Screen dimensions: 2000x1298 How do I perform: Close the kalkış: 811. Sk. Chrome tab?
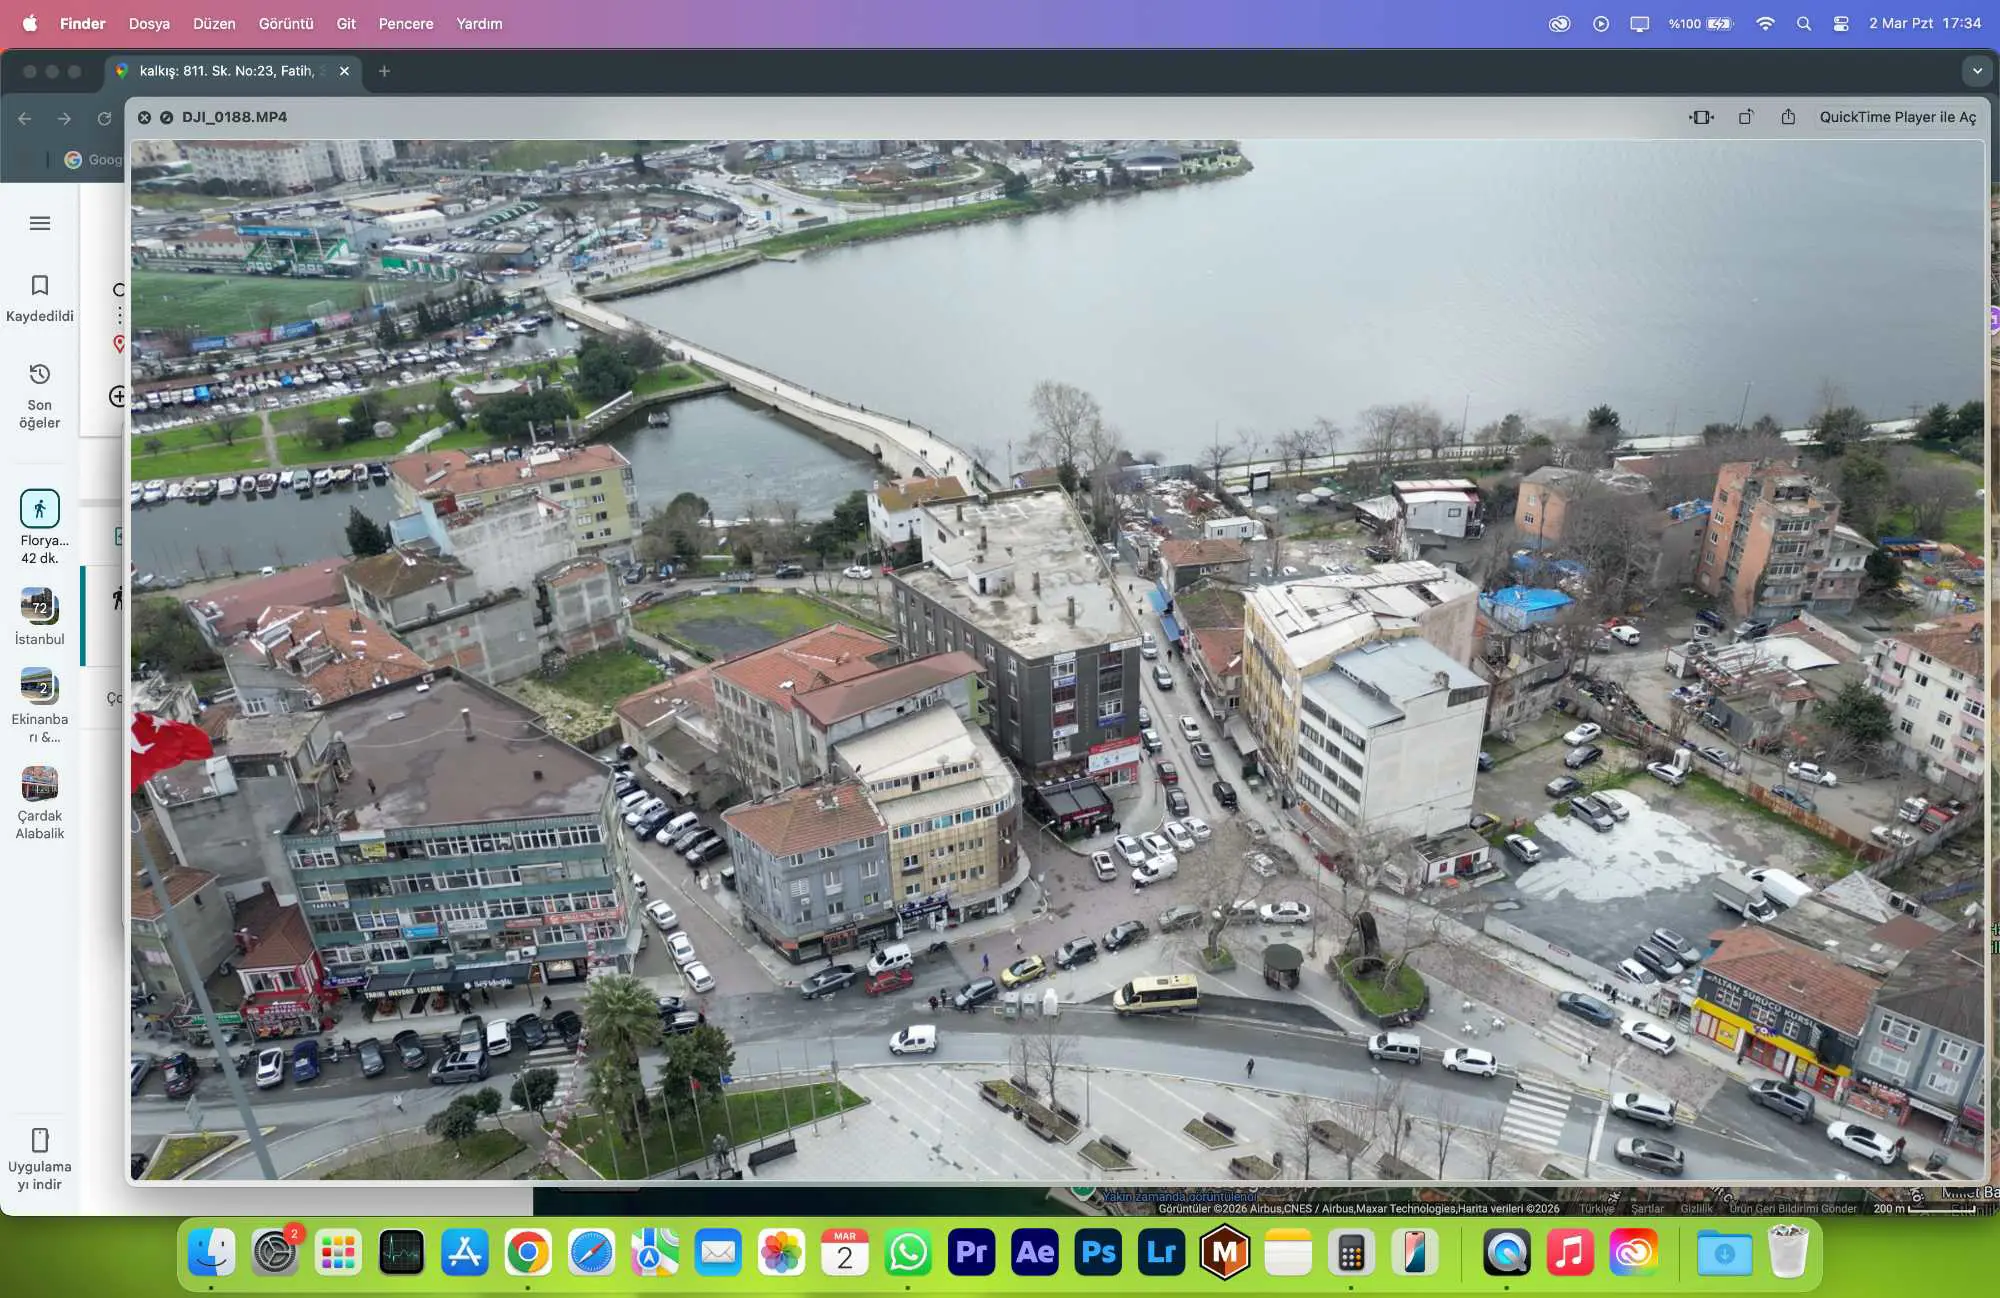point(344,71)
